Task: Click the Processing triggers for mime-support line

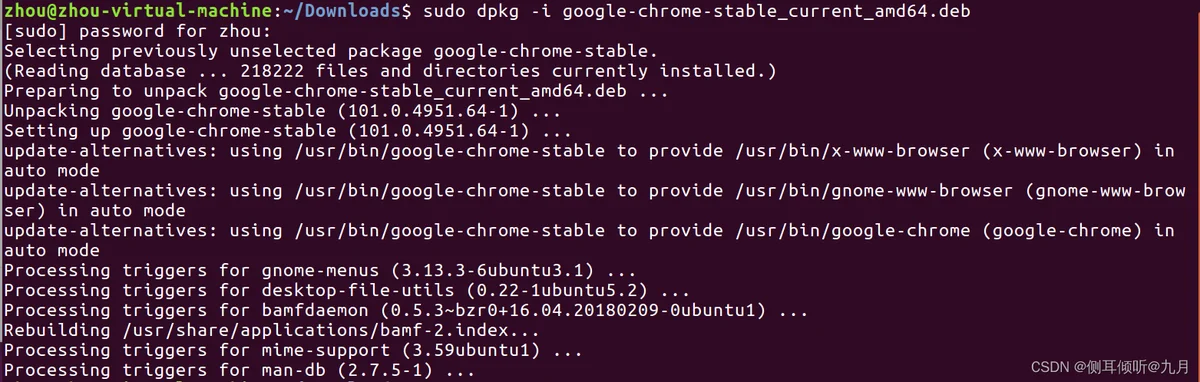Action: click(x=293, y=351)
